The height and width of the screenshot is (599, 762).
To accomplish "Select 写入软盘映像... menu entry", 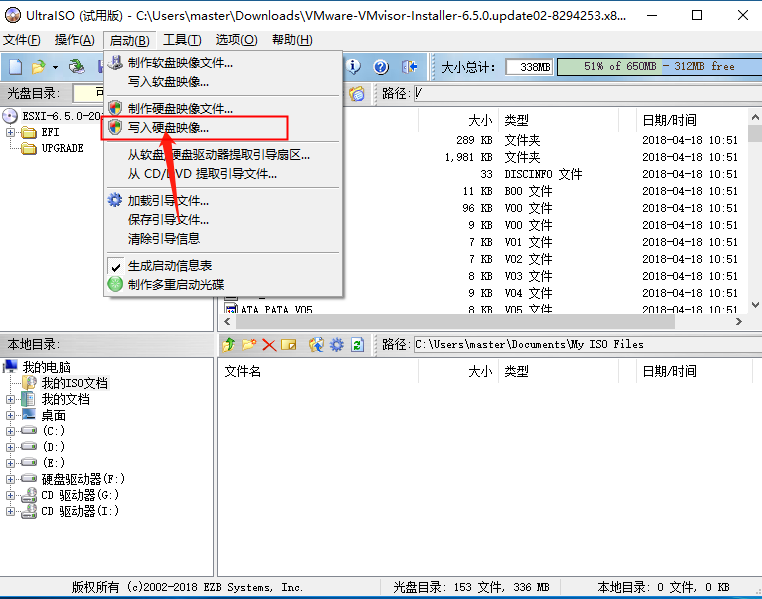I will 224,82.
